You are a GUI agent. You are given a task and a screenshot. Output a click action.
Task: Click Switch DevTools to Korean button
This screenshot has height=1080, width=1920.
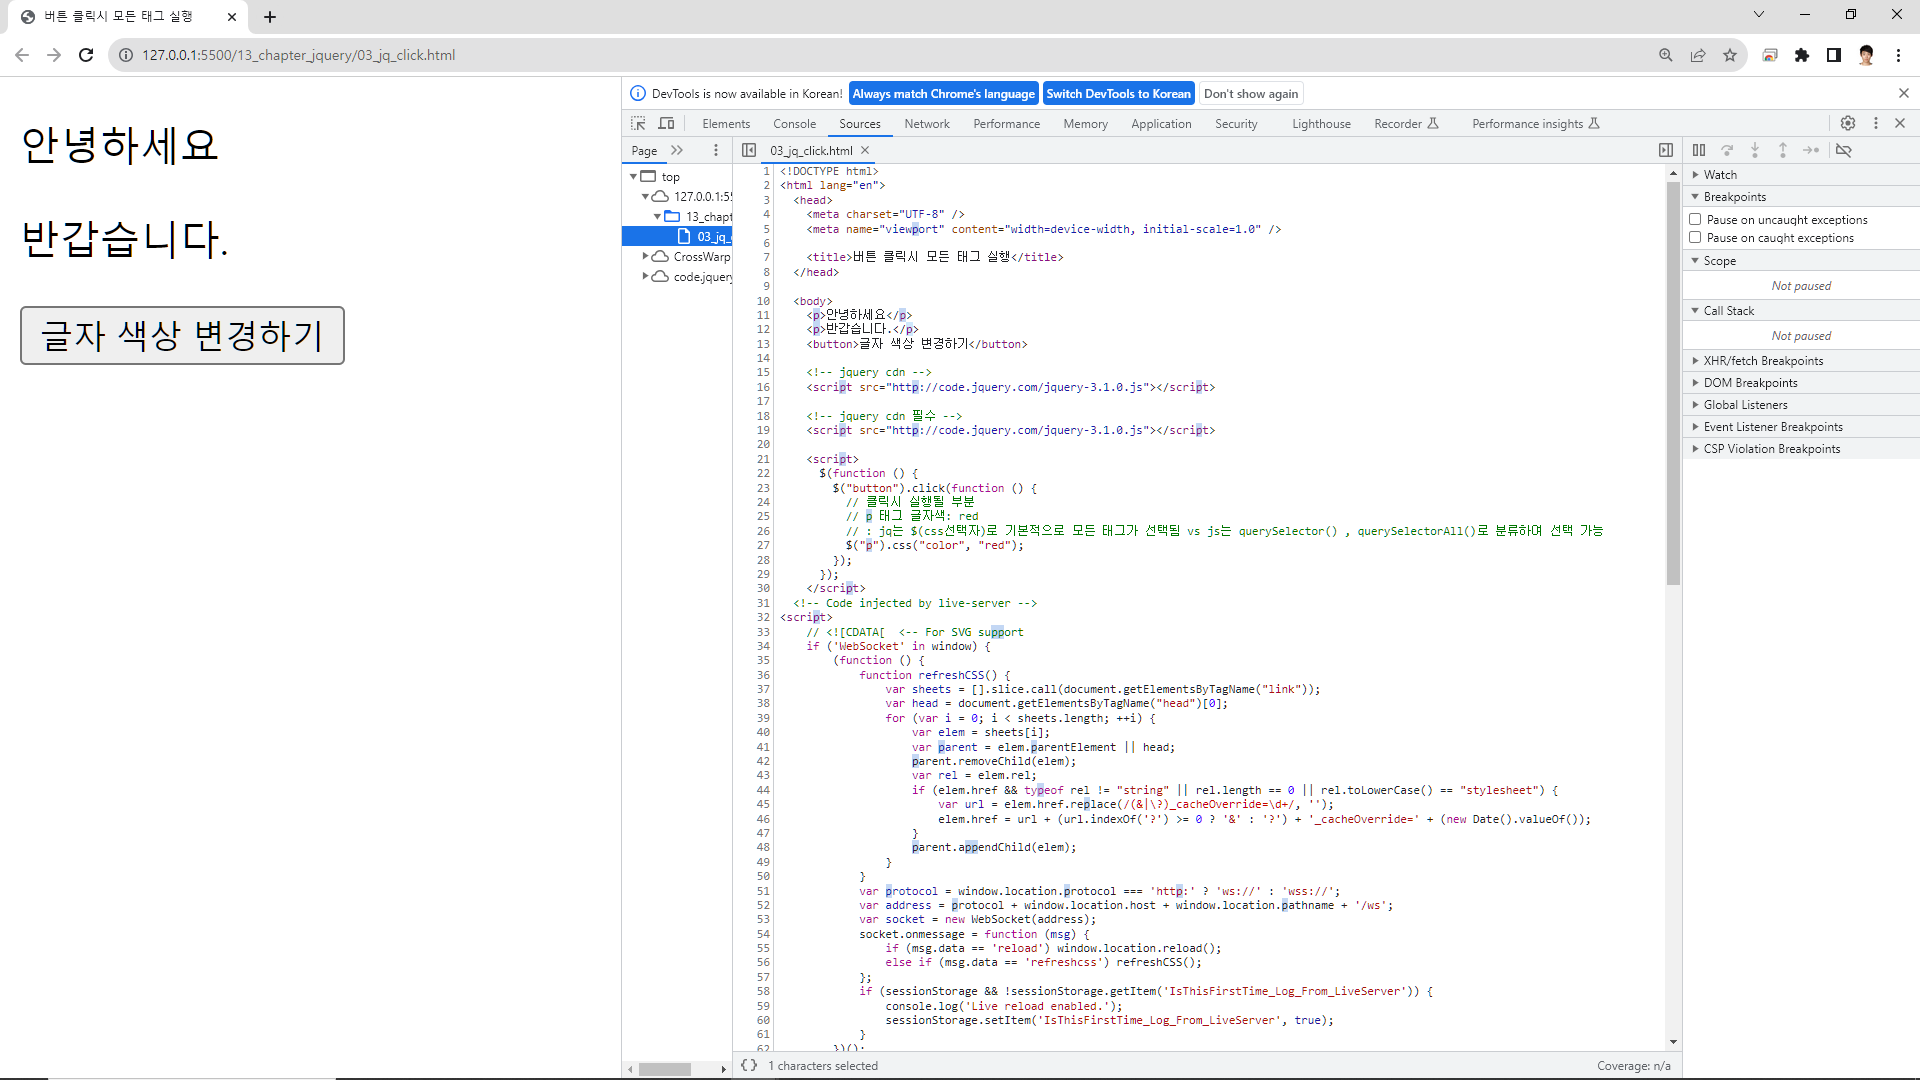click(1118, 93)
